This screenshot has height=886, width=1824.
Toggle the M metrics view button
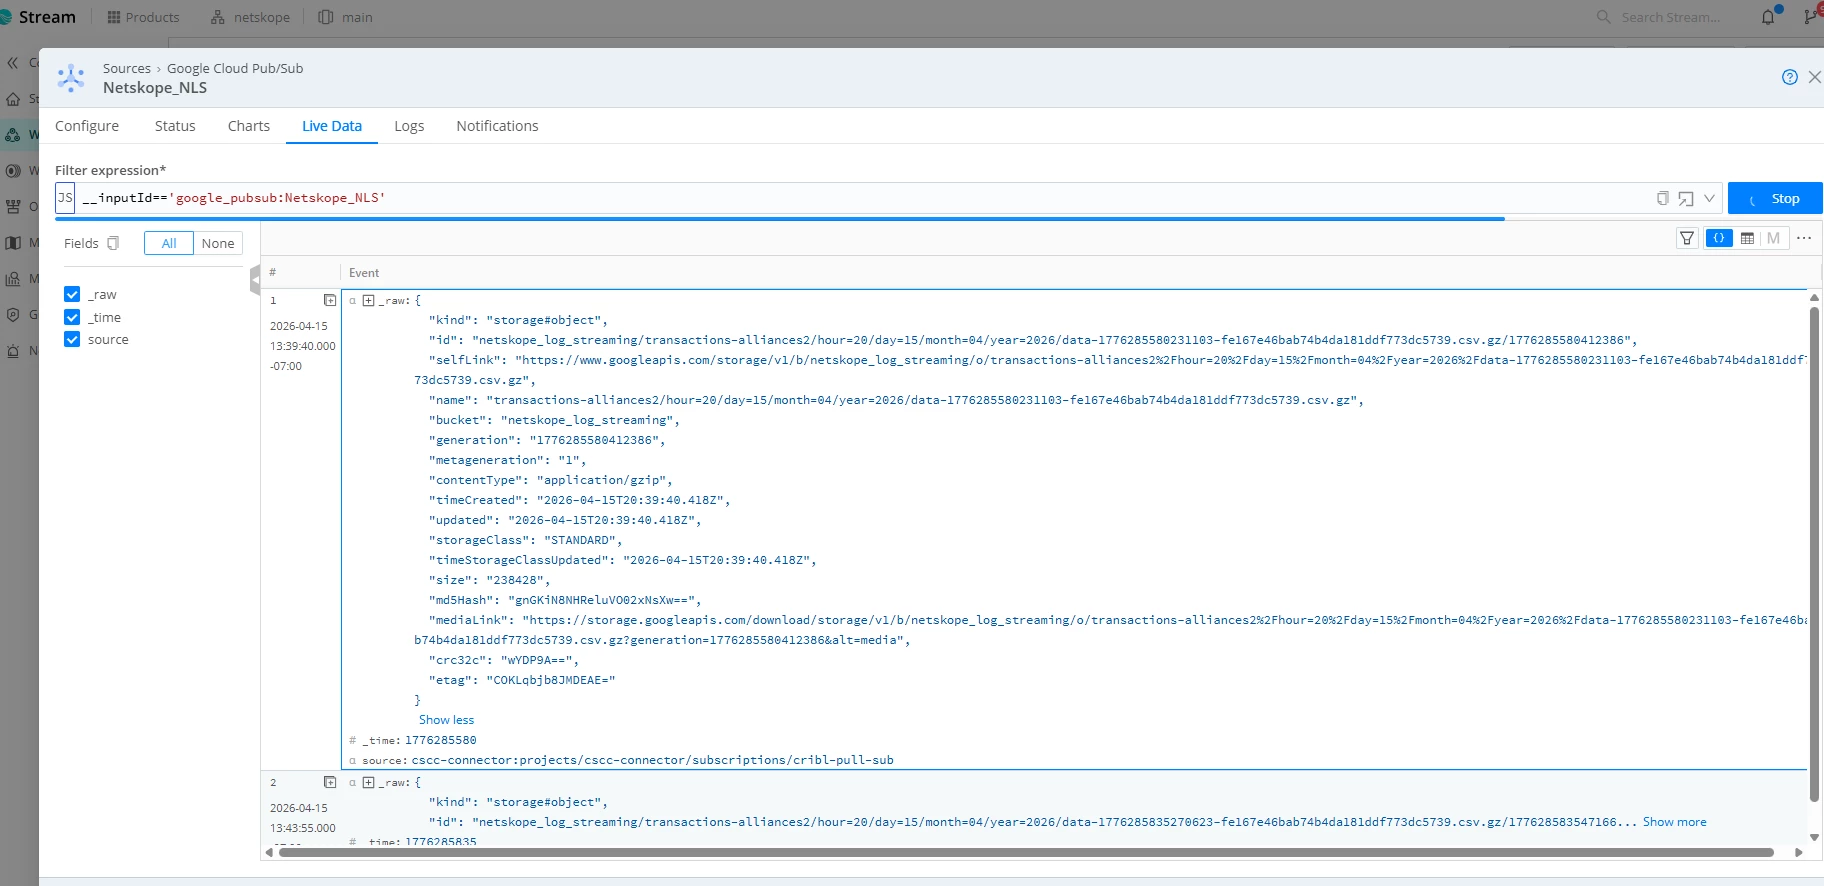point(1773,238)
